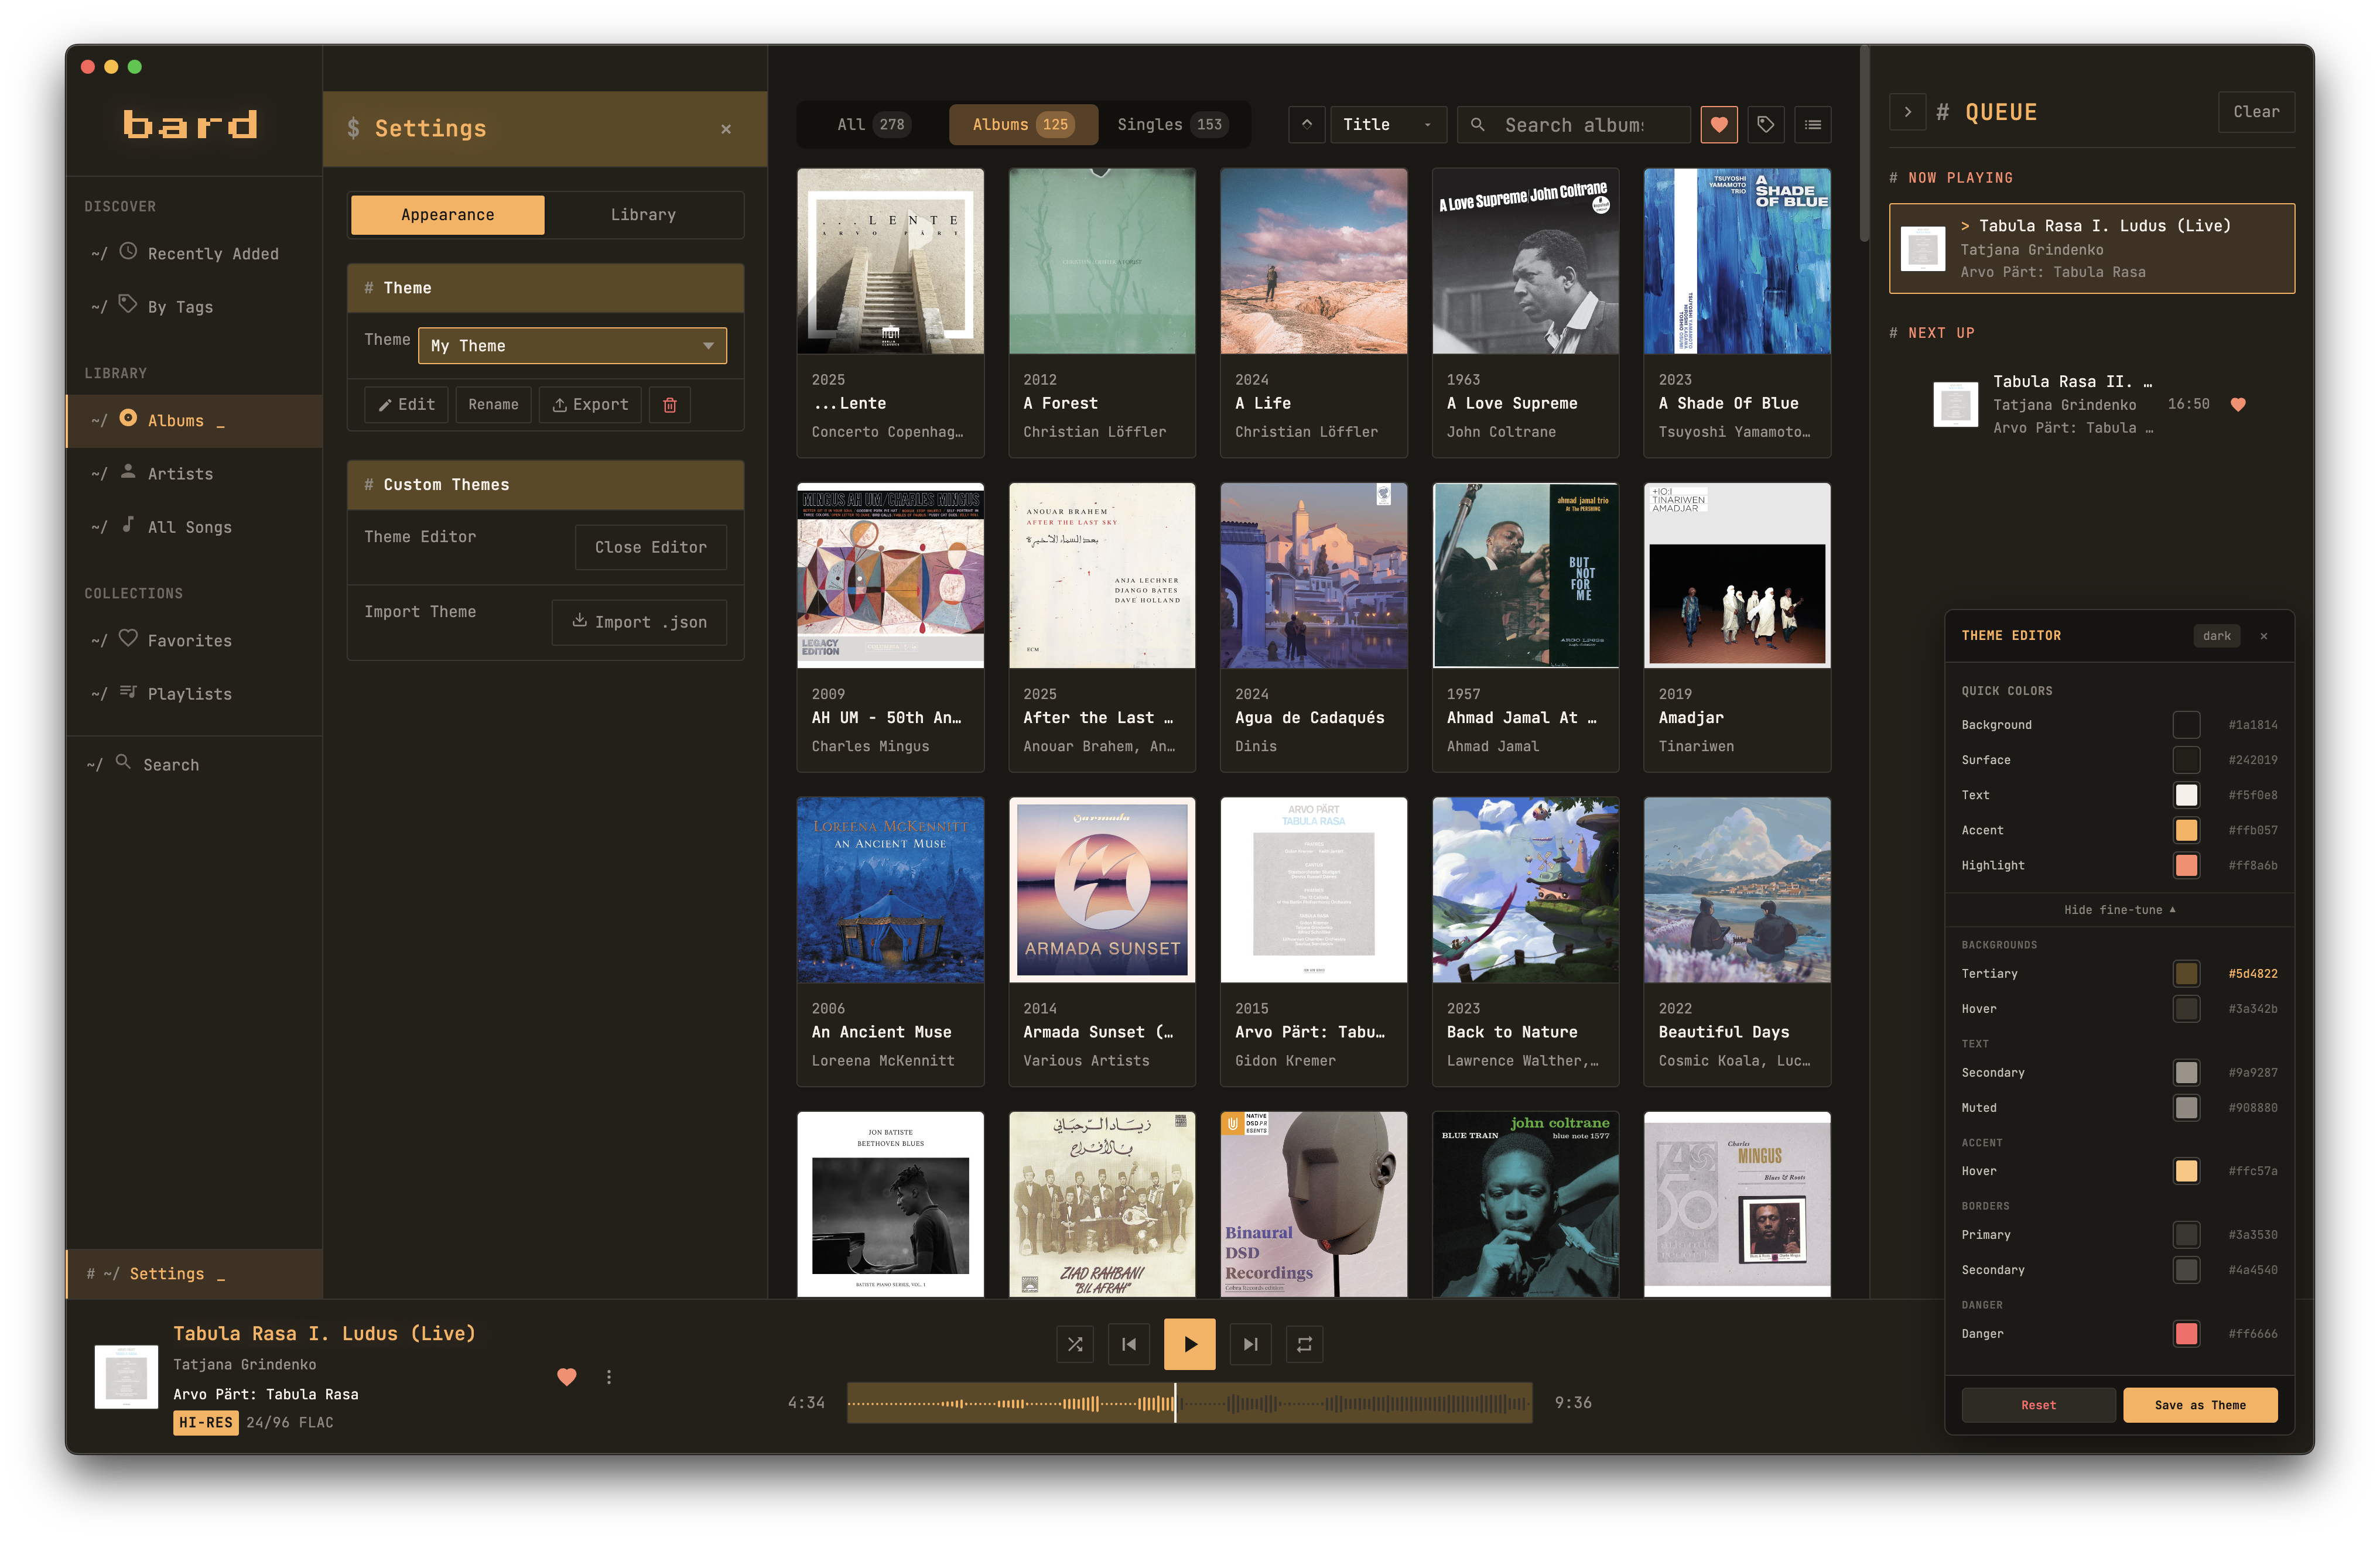The image size is (2380, 1541).
Task: Toggle the favorites-only heart filter
Action: coord(1719,124)
